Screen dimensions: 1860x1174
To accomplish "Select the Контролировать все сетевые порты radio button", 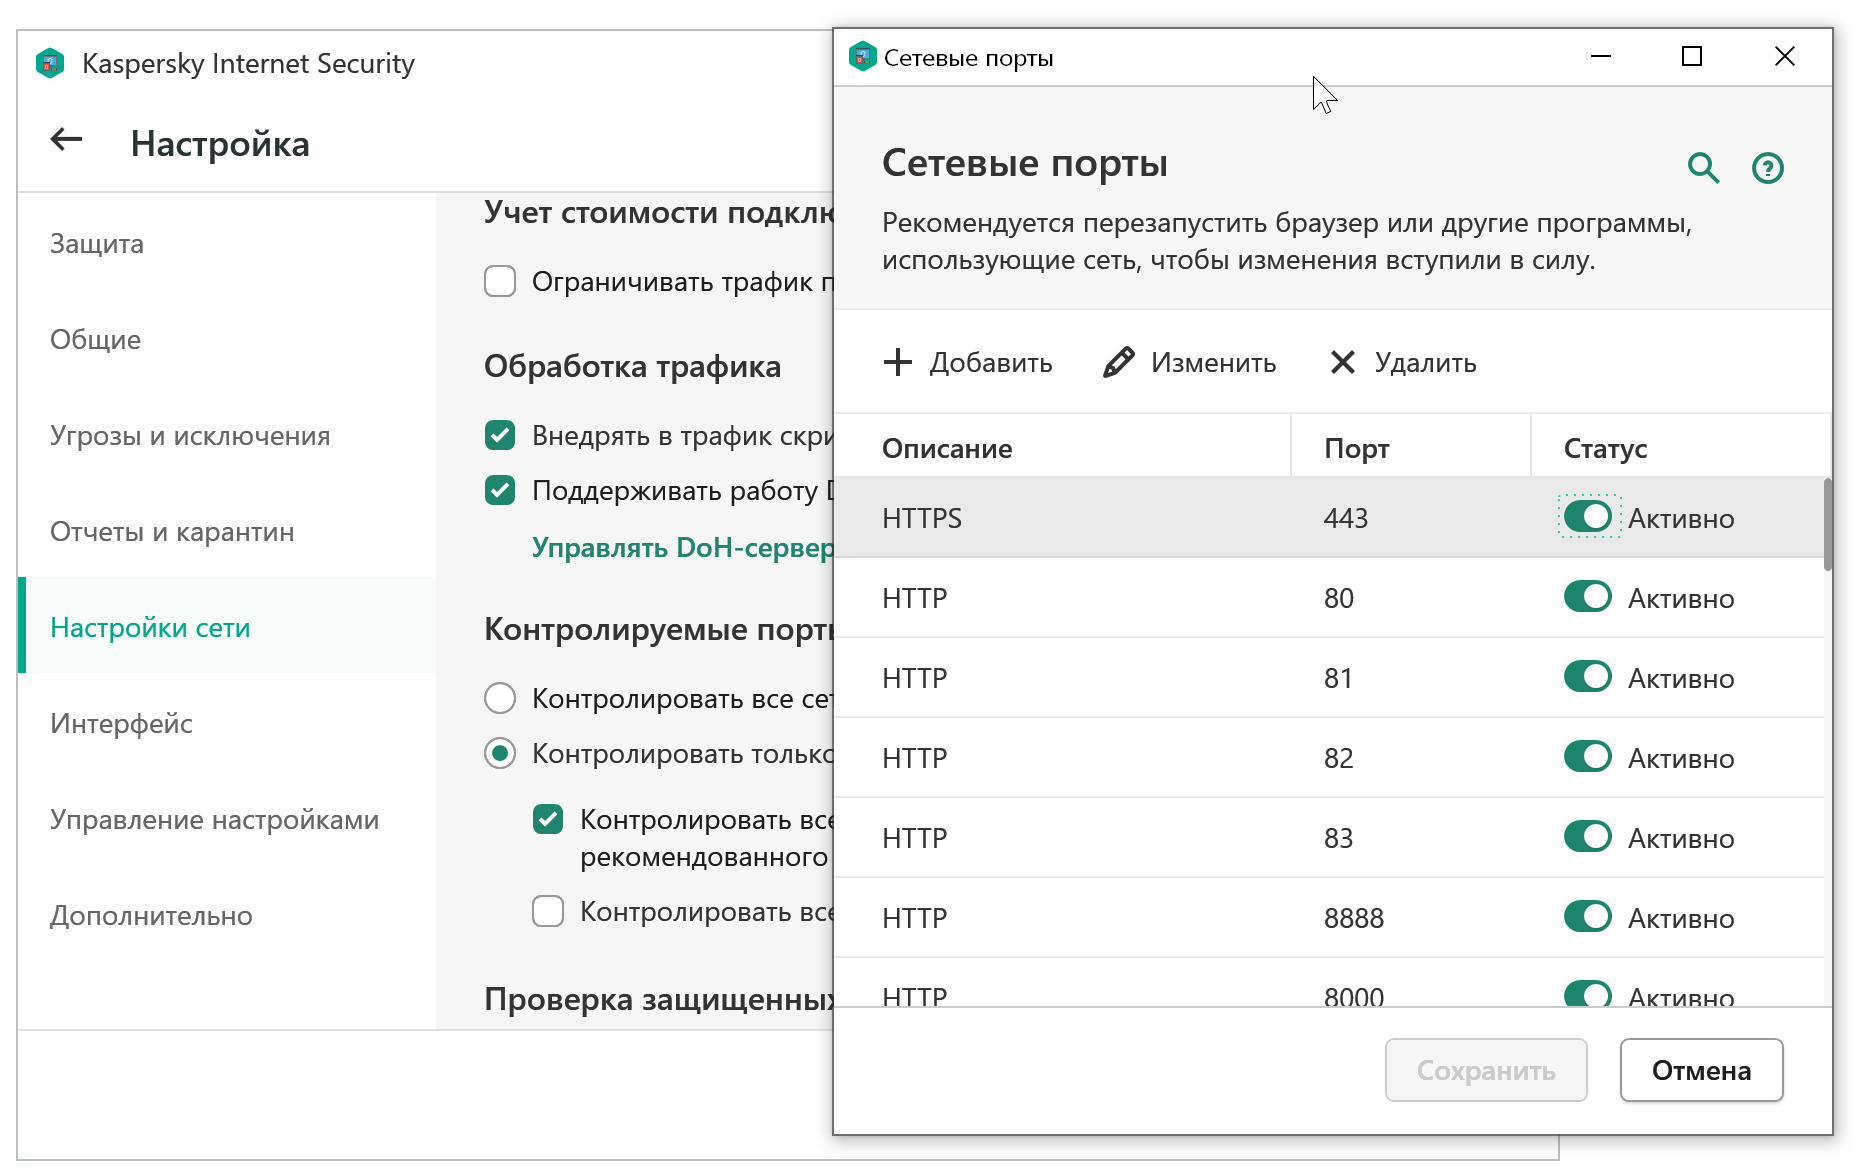I will (500, 698).
